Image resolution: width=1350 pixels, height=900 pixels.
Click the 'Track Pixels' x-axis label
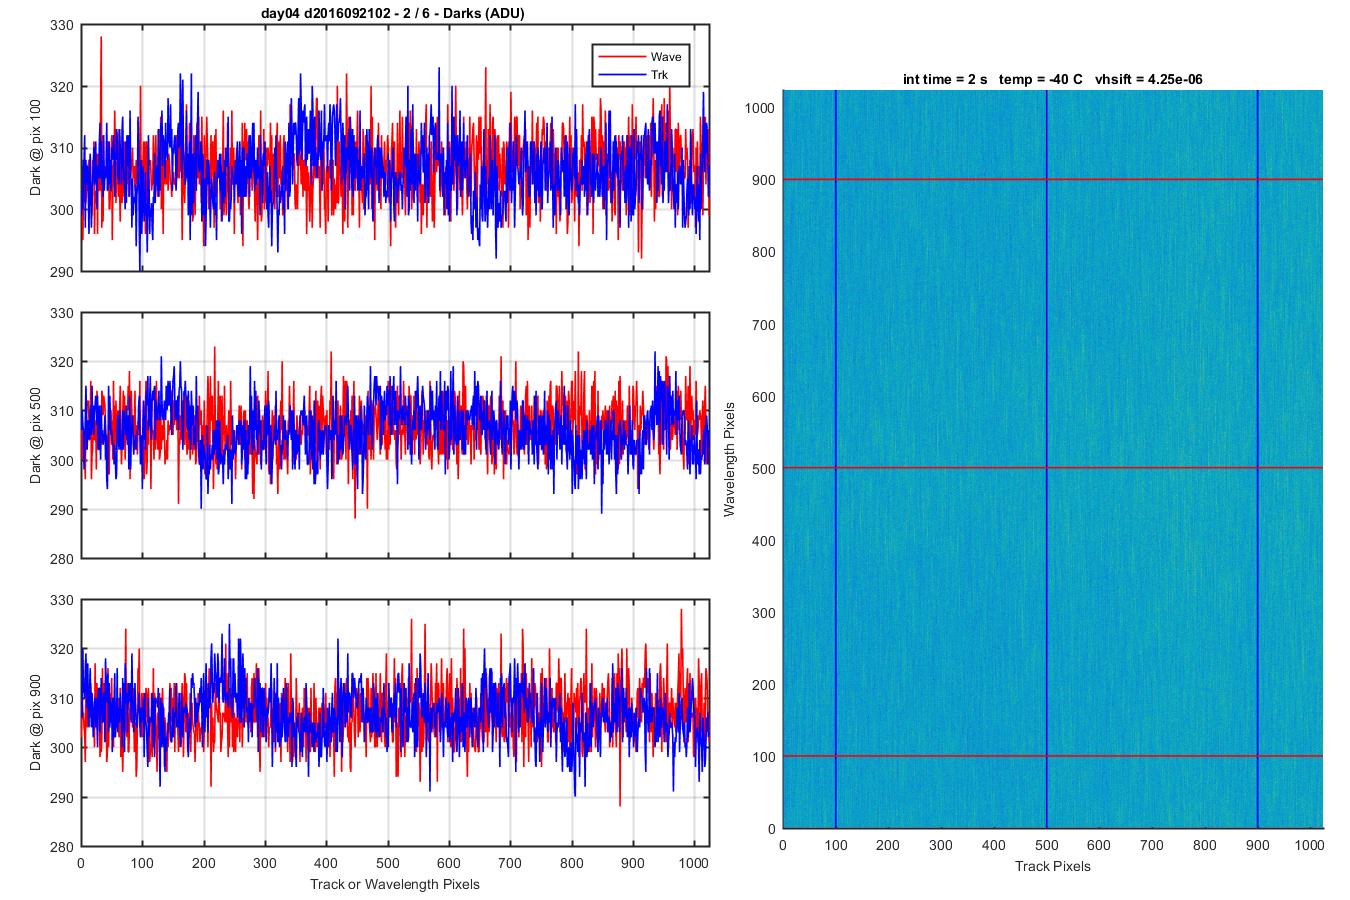point(1053,866)
